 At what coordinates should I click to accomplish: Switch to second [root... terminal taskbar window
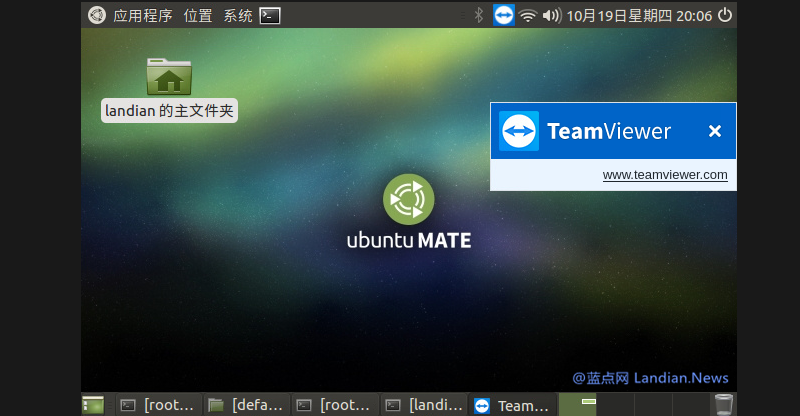click(335, 405)
